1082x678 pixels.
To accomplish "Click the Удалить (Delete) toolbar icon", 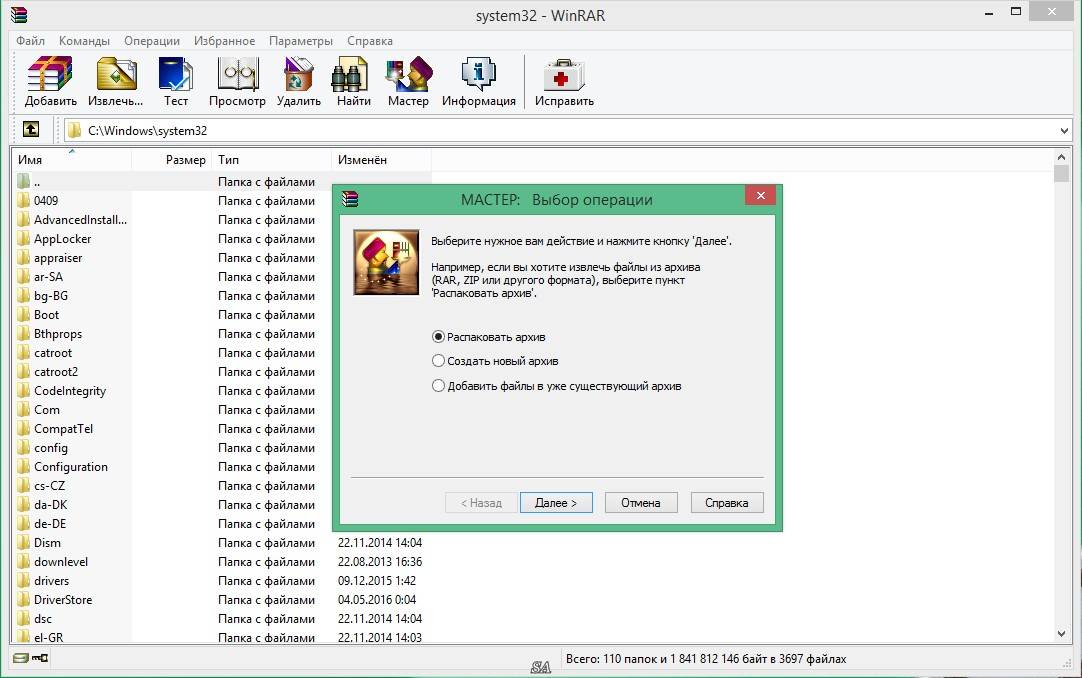I will (298, 82).
